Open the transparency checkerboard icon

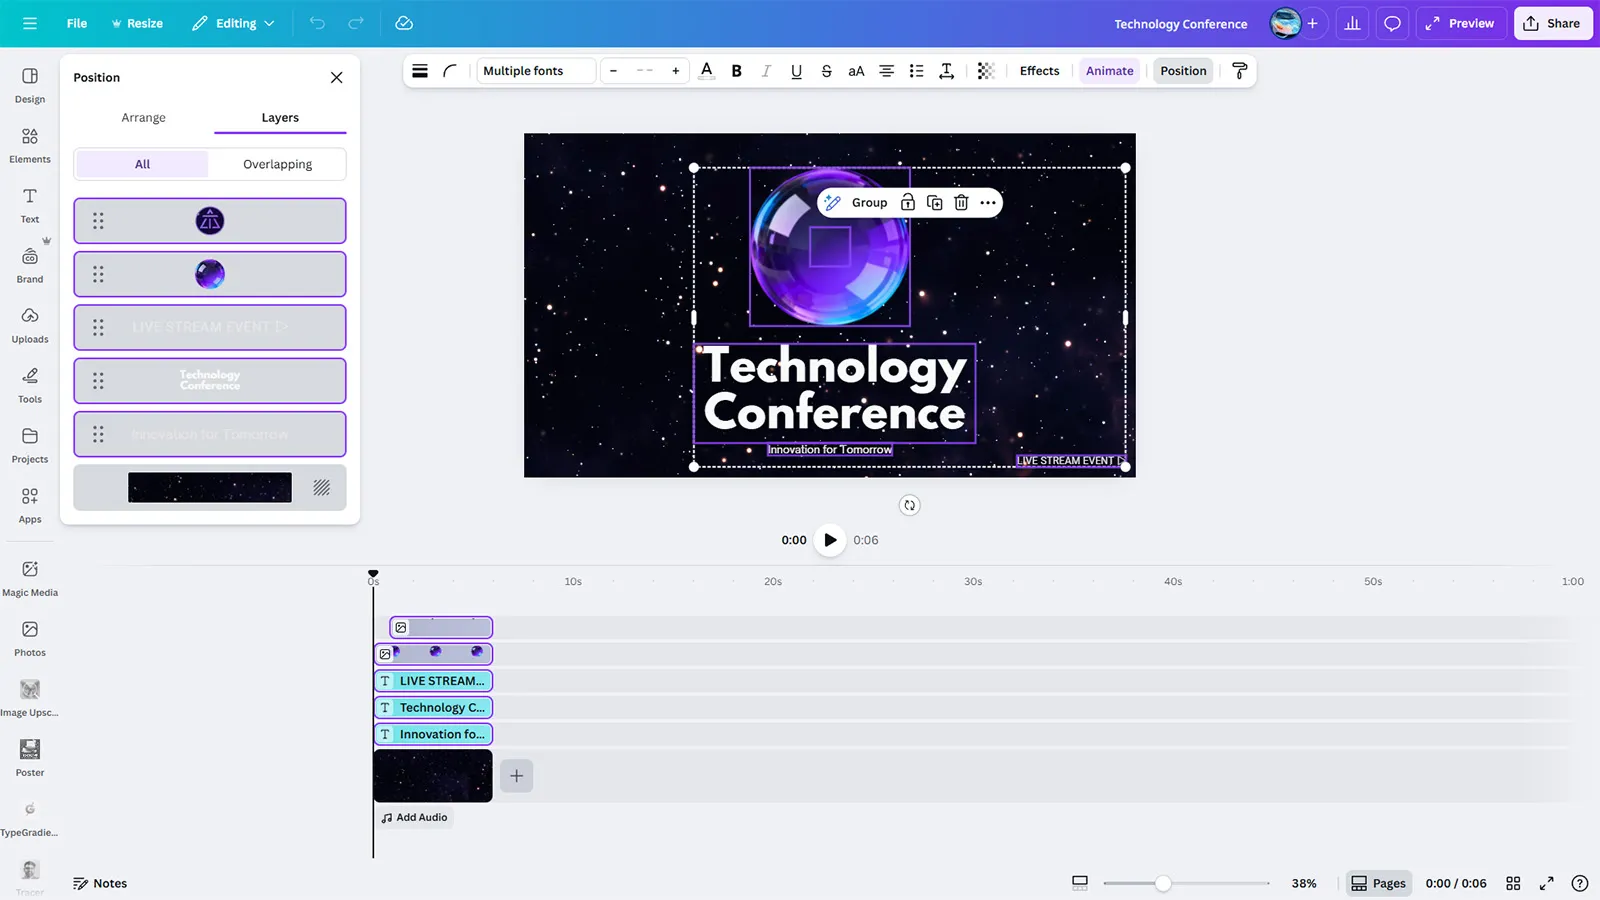coord(986,71)
